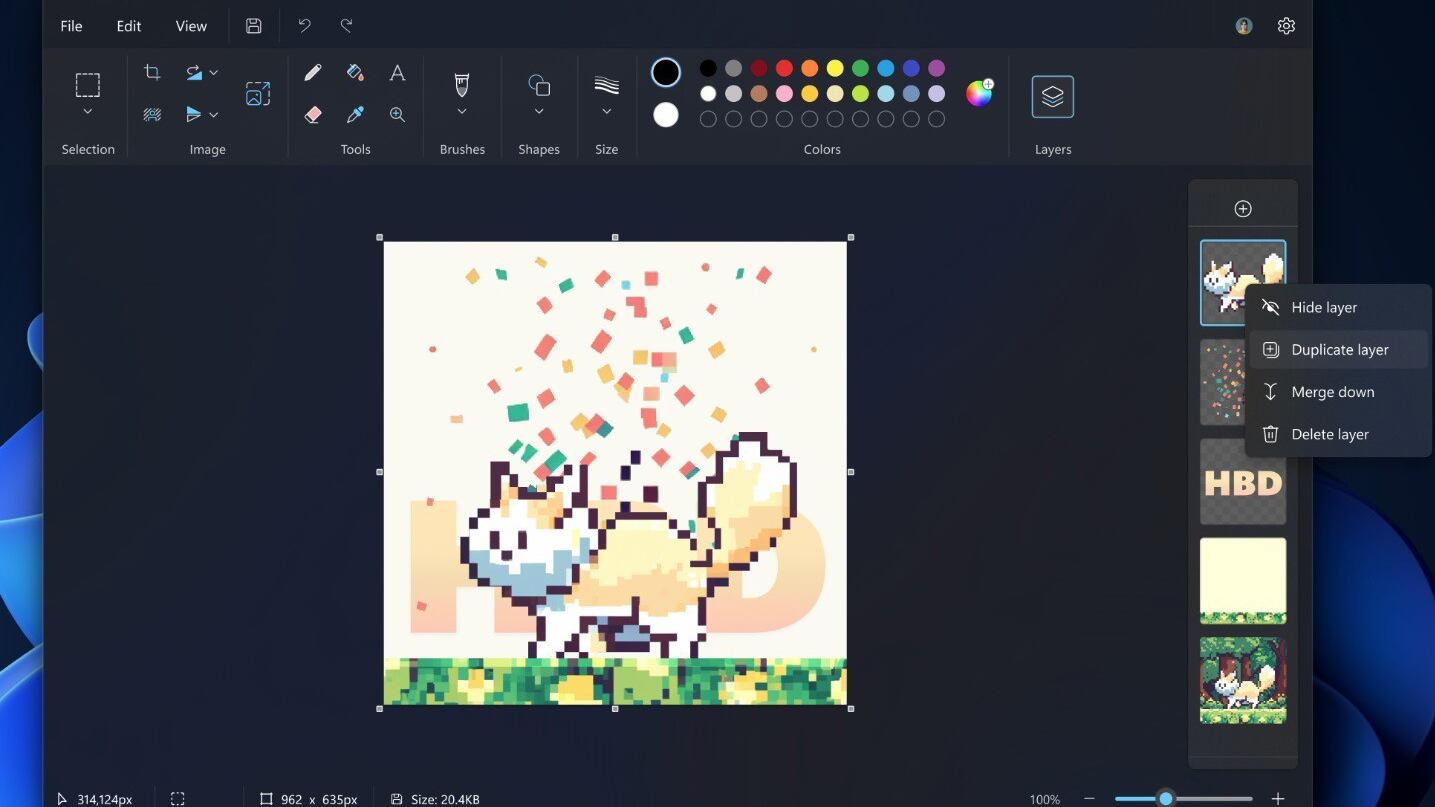The width and height of the screenshot is (1435, 807).
Task: Select the Fill bucket tool
Action: [355, 72]
